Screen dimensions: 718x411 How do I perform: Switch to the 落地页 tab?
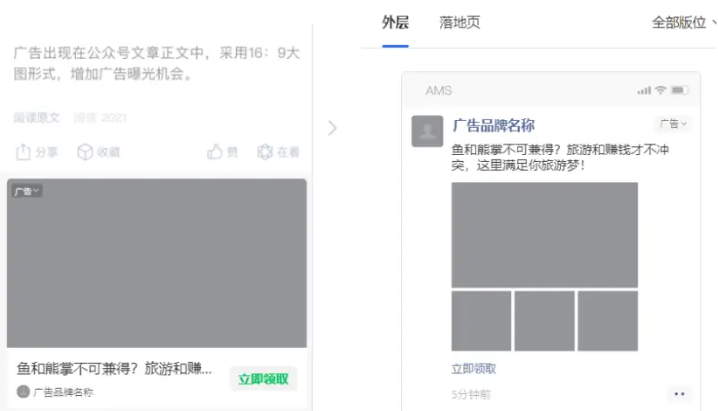click(459, 22)
